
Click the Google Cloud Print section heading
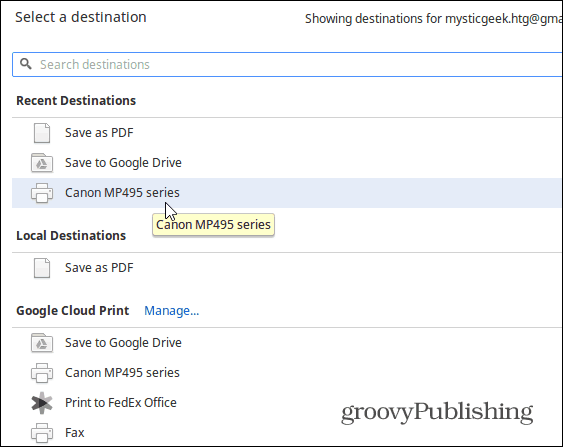pos(73,311)
